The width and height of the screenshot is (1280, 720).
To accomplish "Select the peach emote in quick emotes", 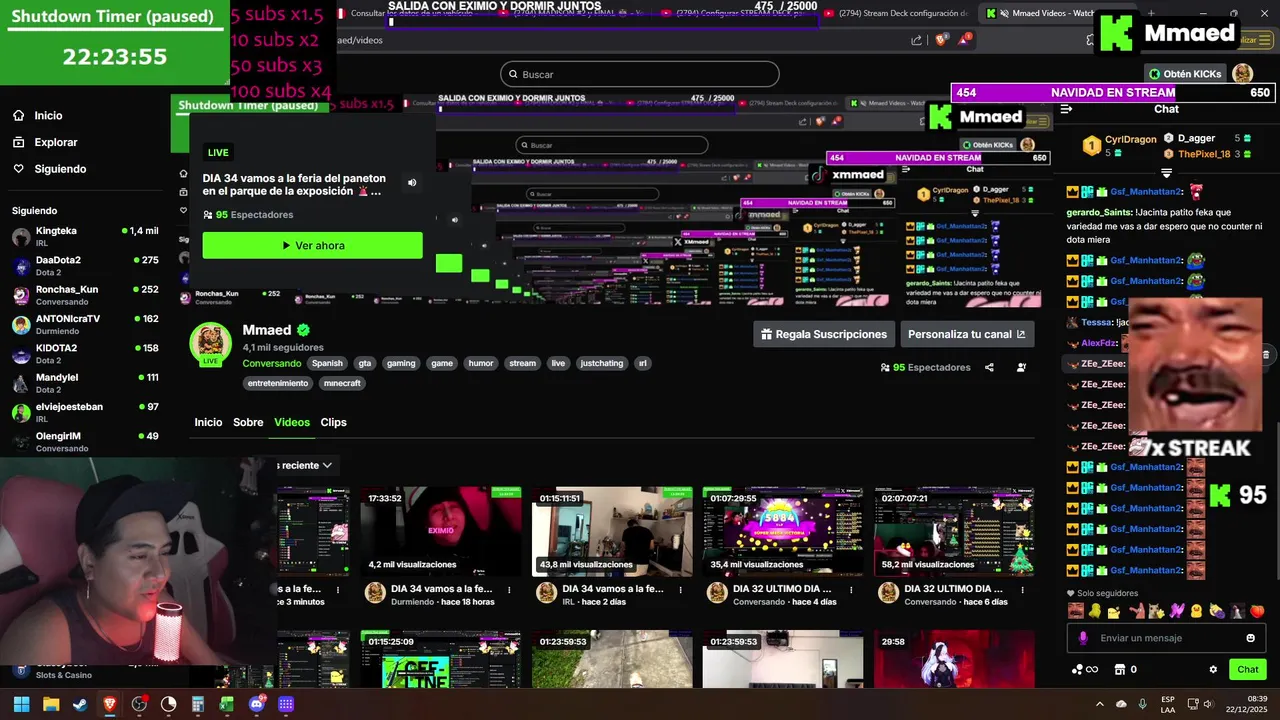I will click(x=1258, y=611).
